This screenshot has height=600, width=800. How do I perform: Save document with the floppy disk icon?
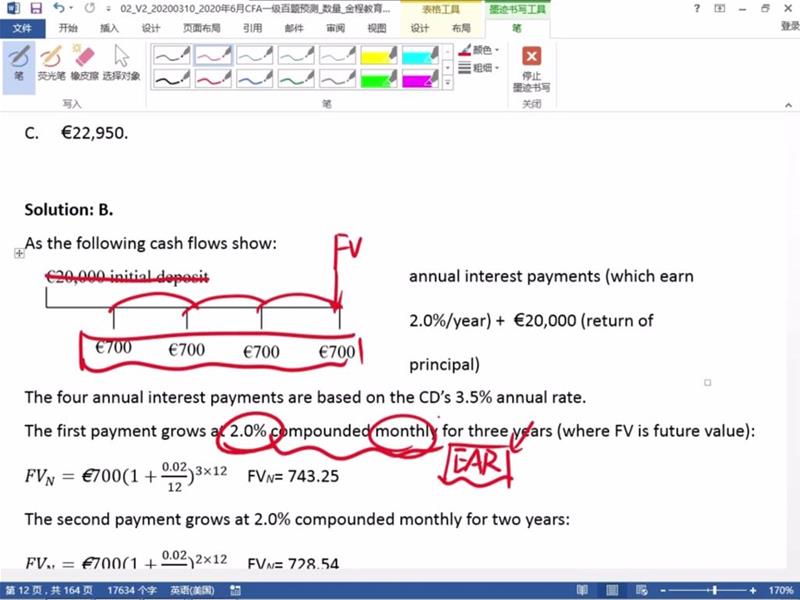36,8
